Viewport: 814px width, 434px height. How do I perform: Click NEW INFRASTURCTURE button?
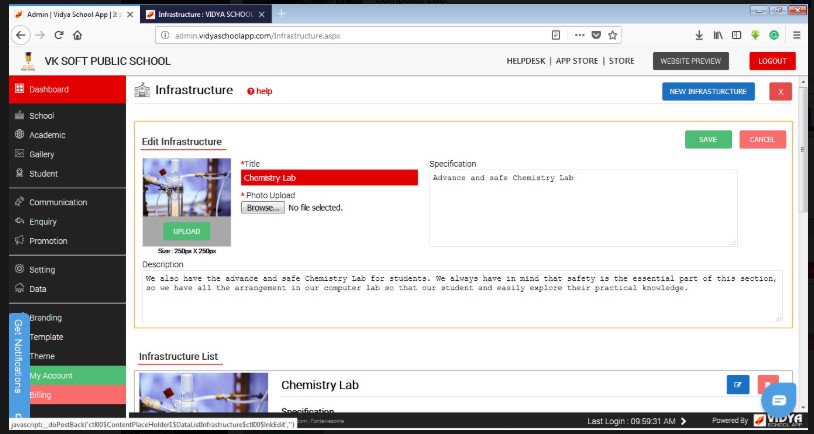click(x=708, y=91)
